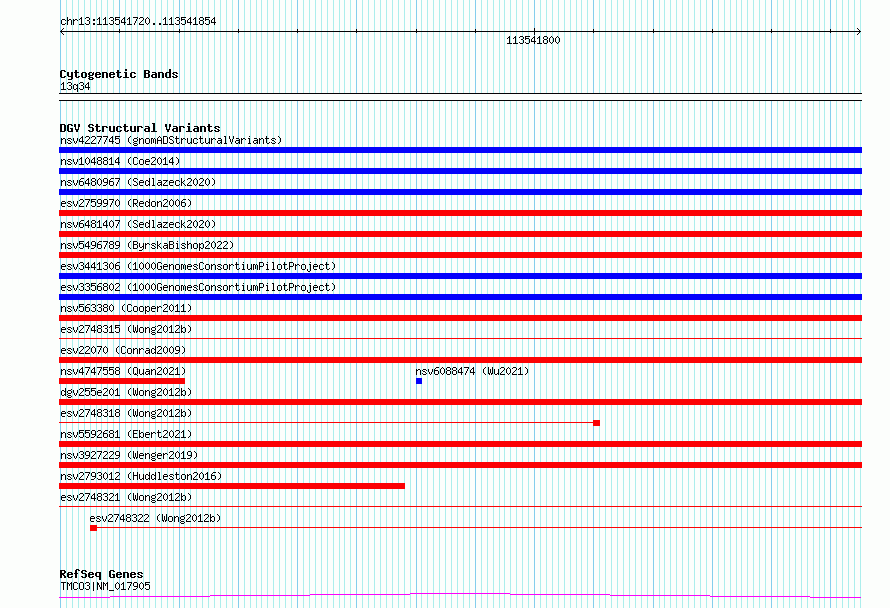Click the magenta TMCO3 gene track line
This screenshot has height=608, width=890.
460,596
